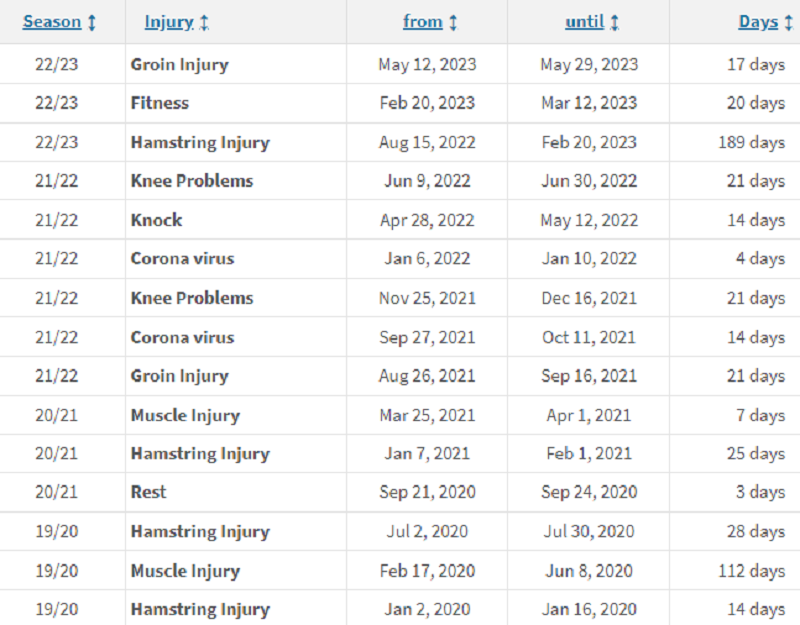The width and height of the screenshot is (800, 625).
Task: Click the sort arrows icon next to until
Action: 615,22
